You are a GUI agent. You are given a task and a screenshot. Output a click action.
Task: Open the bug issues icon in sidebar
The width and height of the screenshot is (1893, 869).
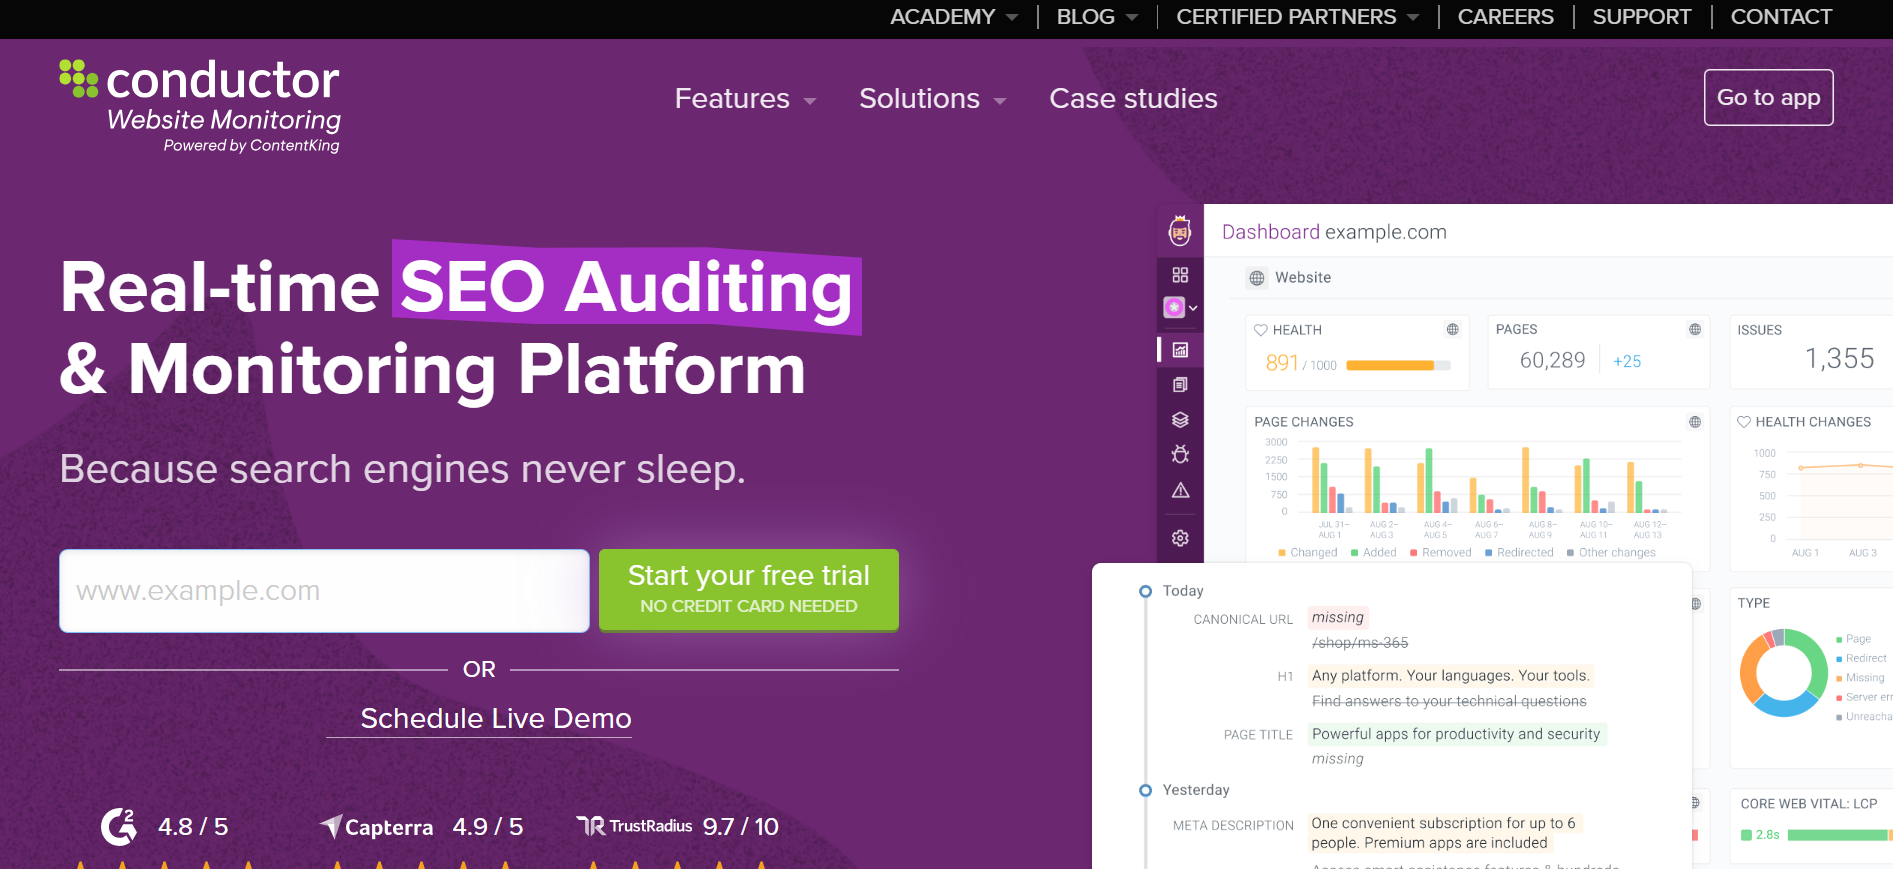(x=1180, y=454)
